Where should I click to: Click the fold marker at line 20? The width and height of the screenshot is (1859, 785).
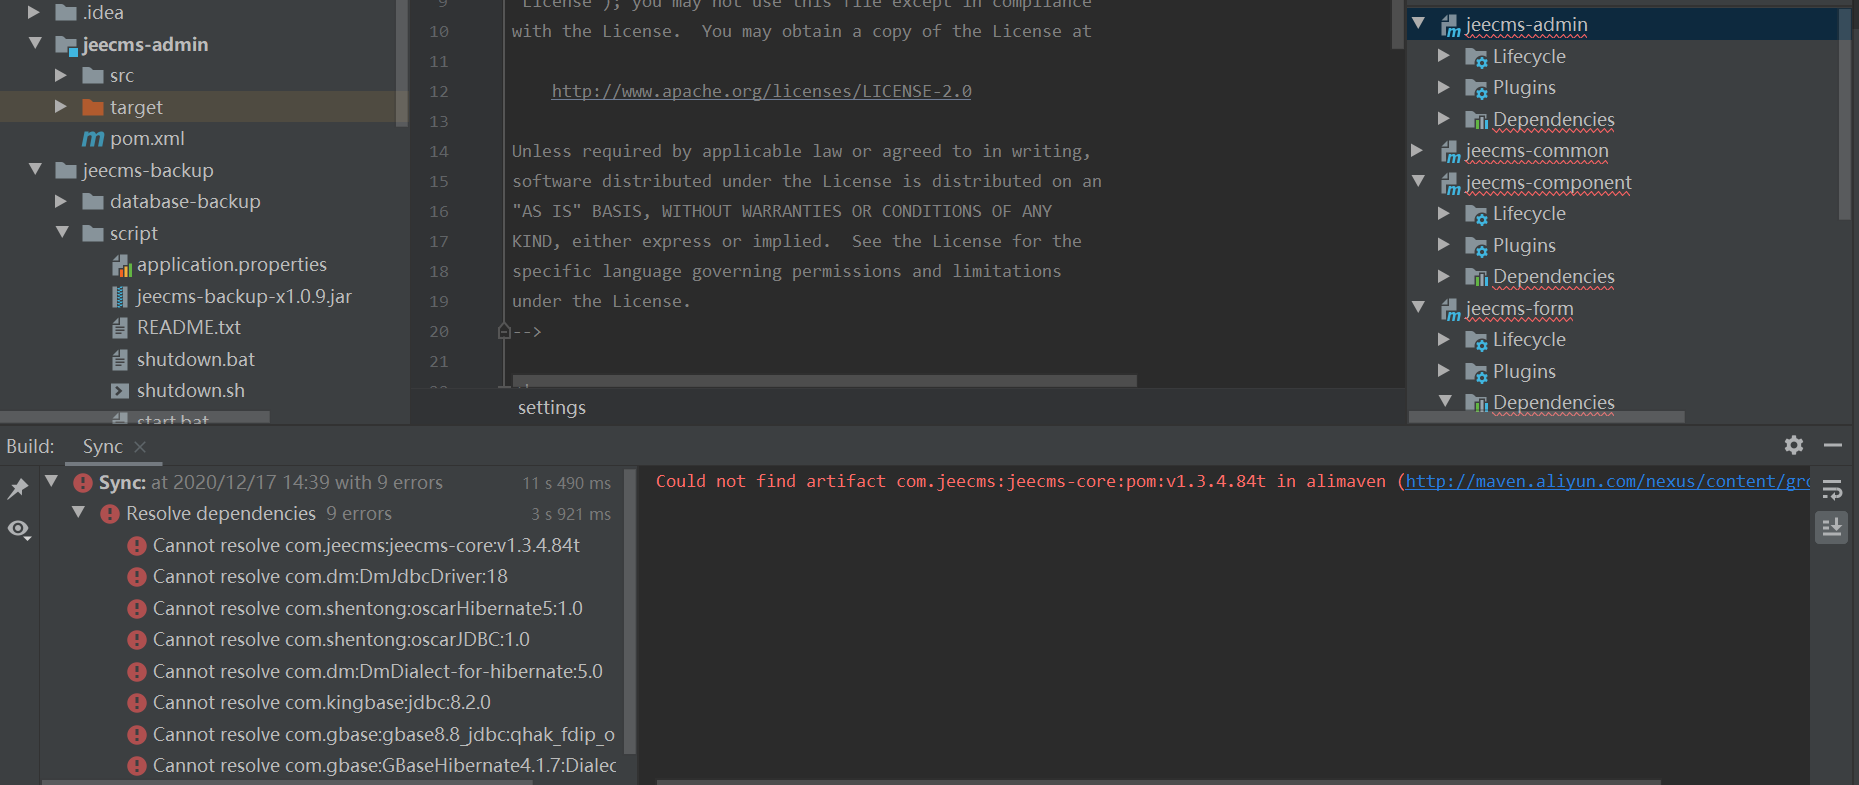(x=504, y=331)
